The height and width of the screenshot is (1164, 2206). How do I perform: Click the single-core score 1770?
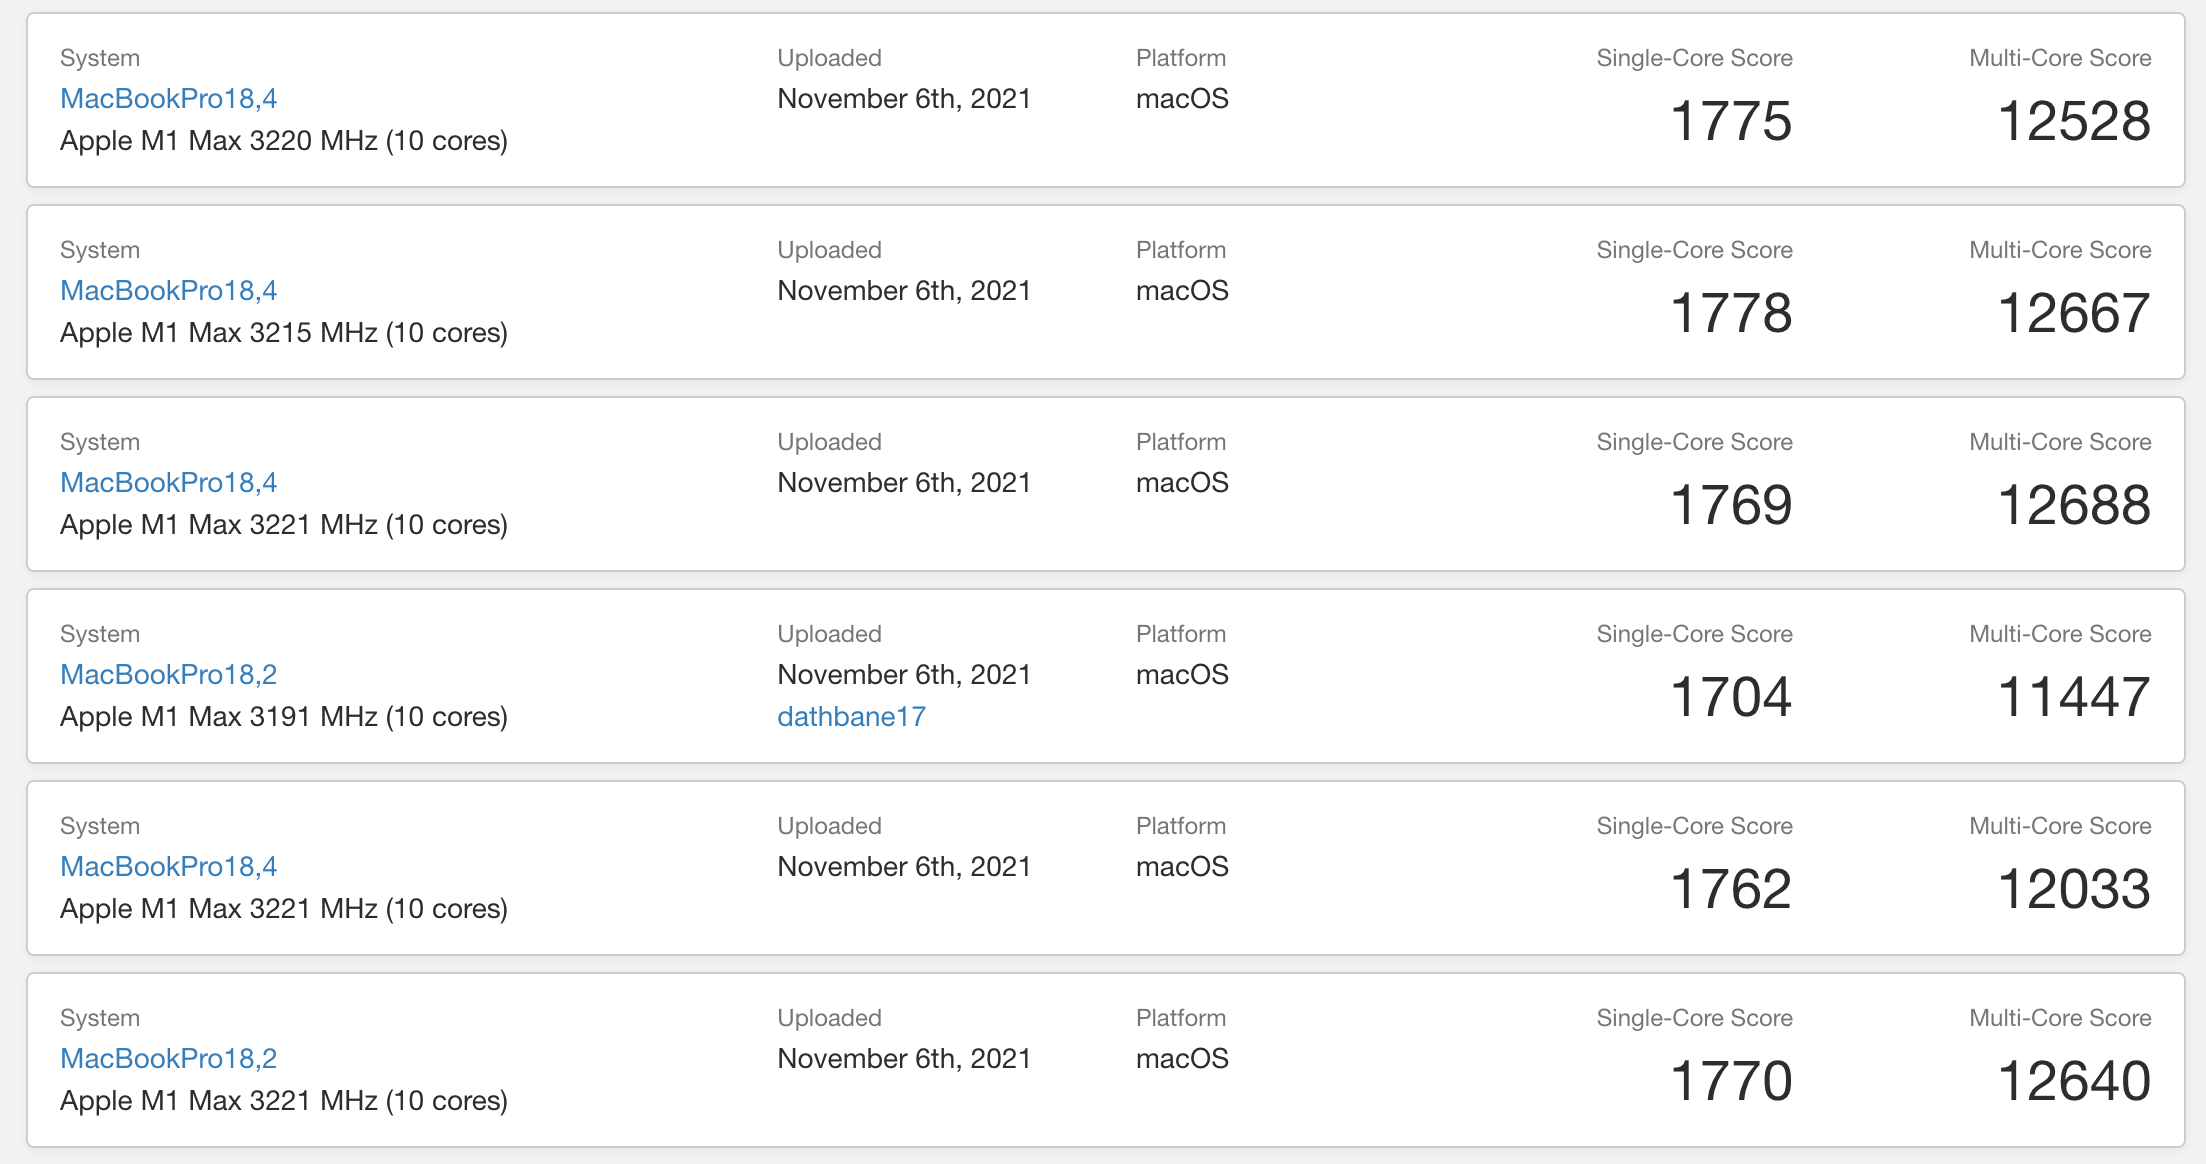pos(1731,1081)
